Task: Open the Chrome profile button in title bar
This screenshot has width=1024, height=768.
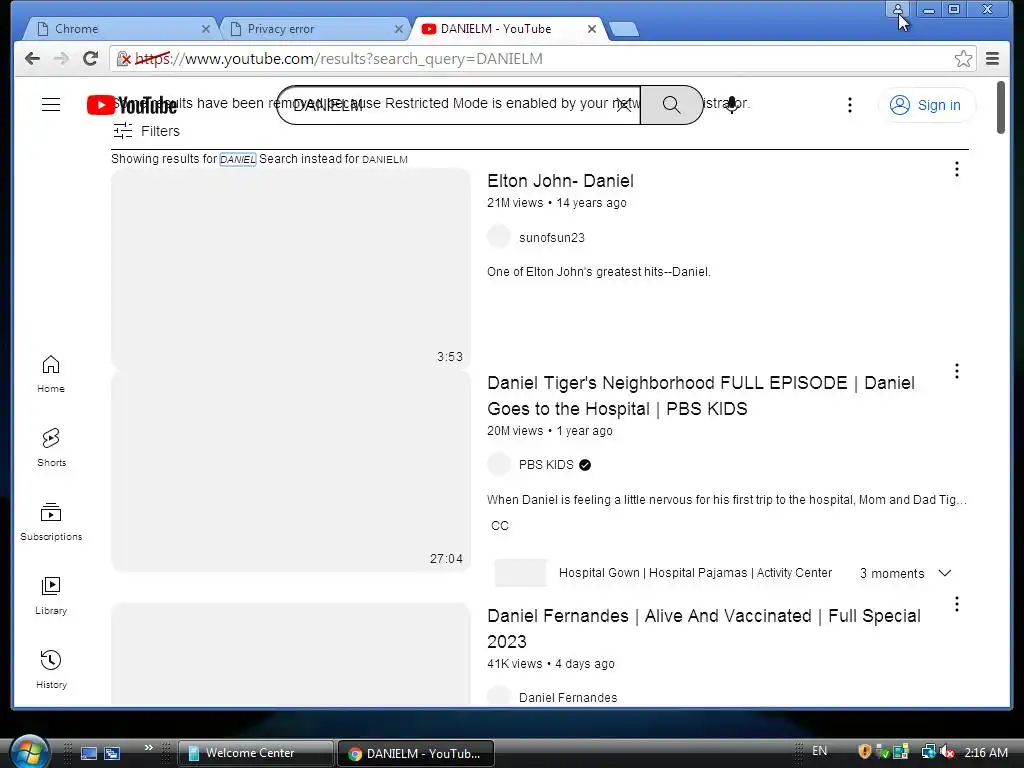Action: click(x=898, y=9)
